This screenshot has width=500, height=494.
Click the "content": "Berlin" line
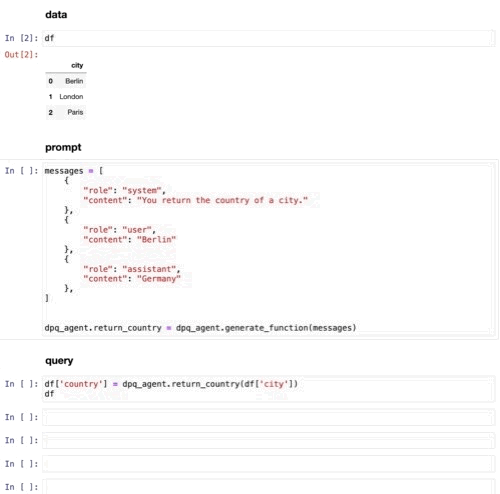(129, 240)
